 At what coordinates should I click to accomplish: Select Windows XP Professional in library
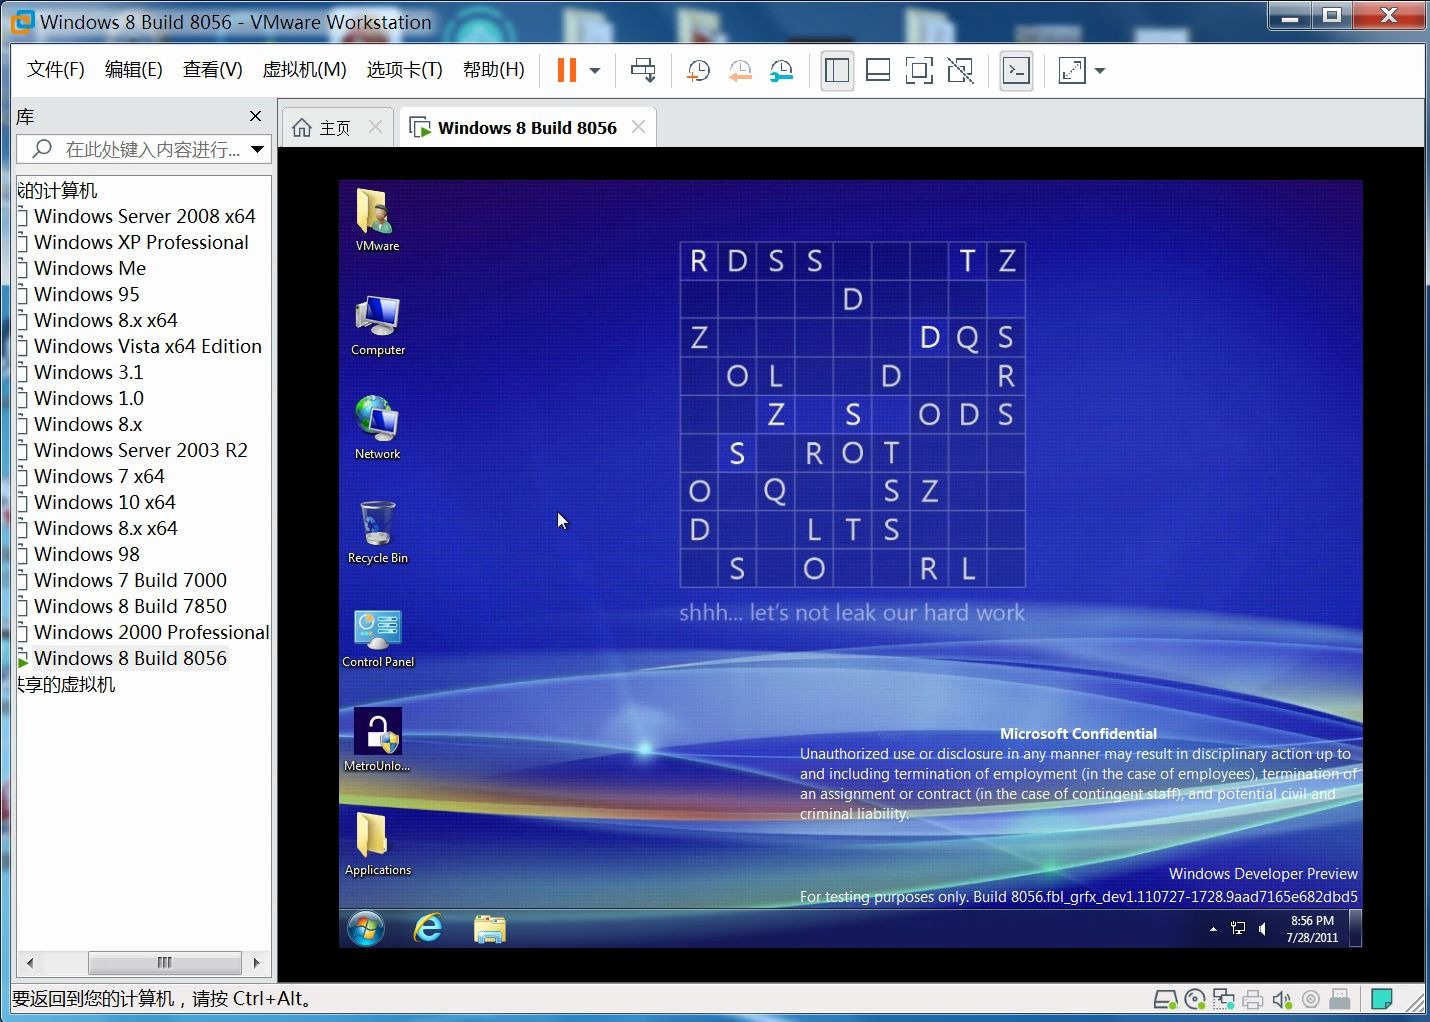(x=141, y=242)
